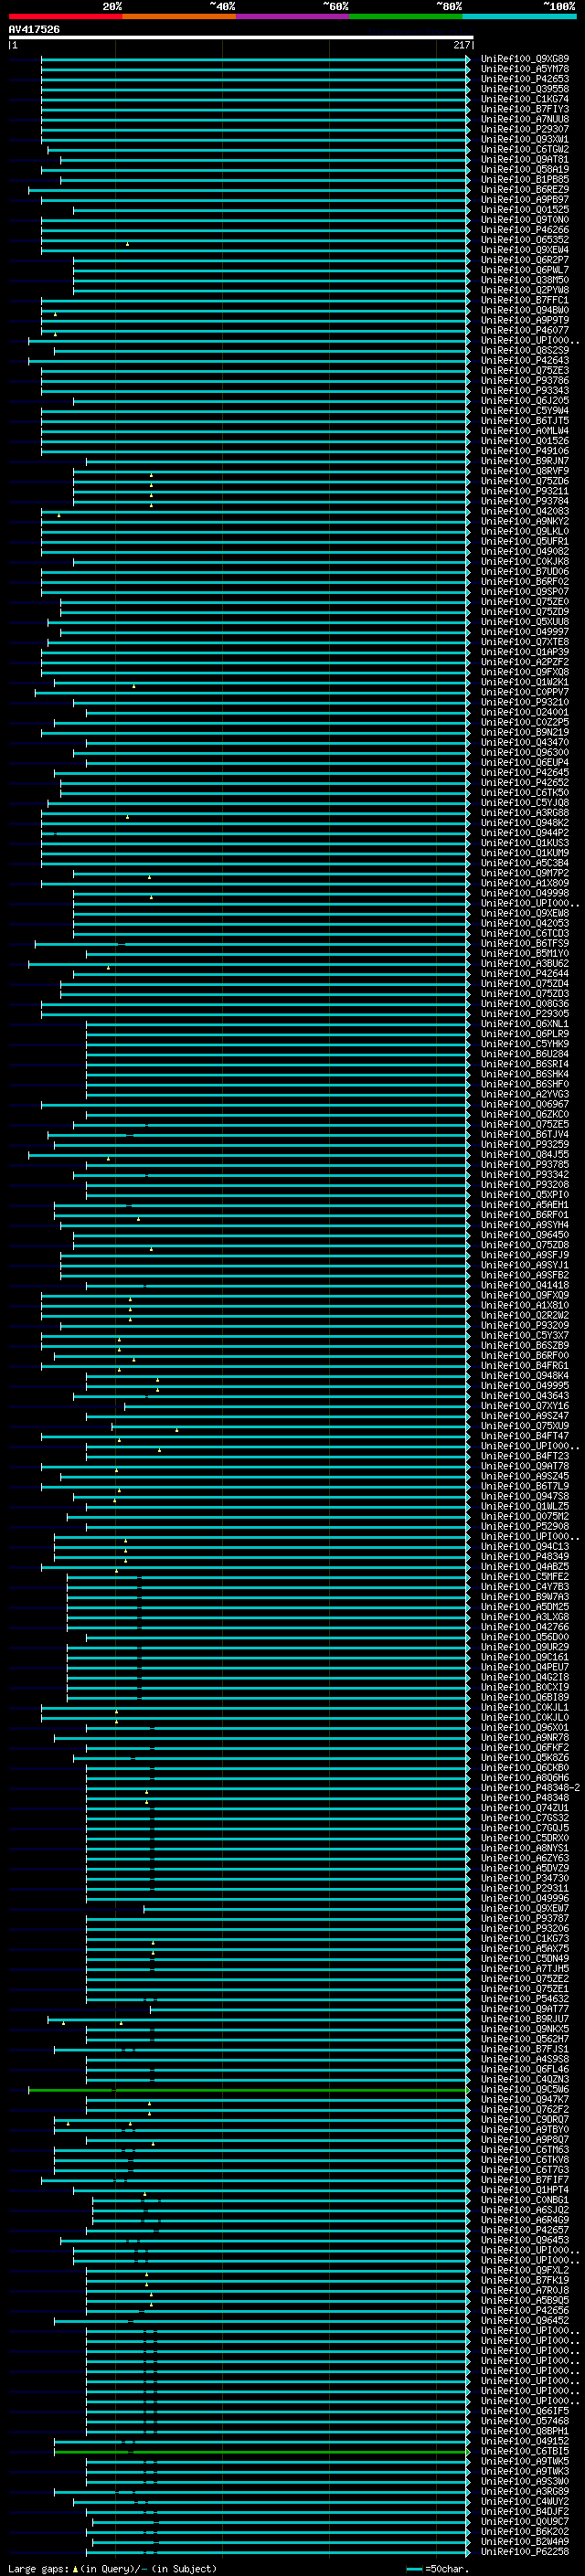Screen dimensions: 585x2576
Task: Select the UniRef100_A1X809 label
Action: click(x=525, y=883)
